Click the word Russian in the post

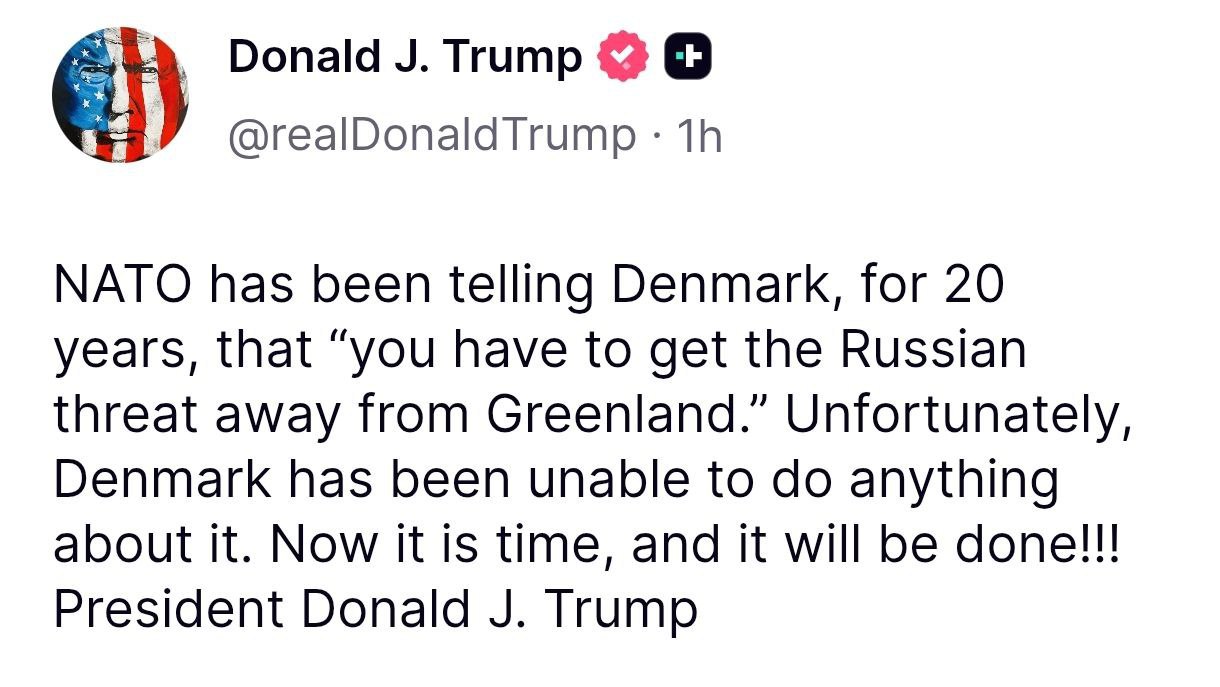point(931,351)
